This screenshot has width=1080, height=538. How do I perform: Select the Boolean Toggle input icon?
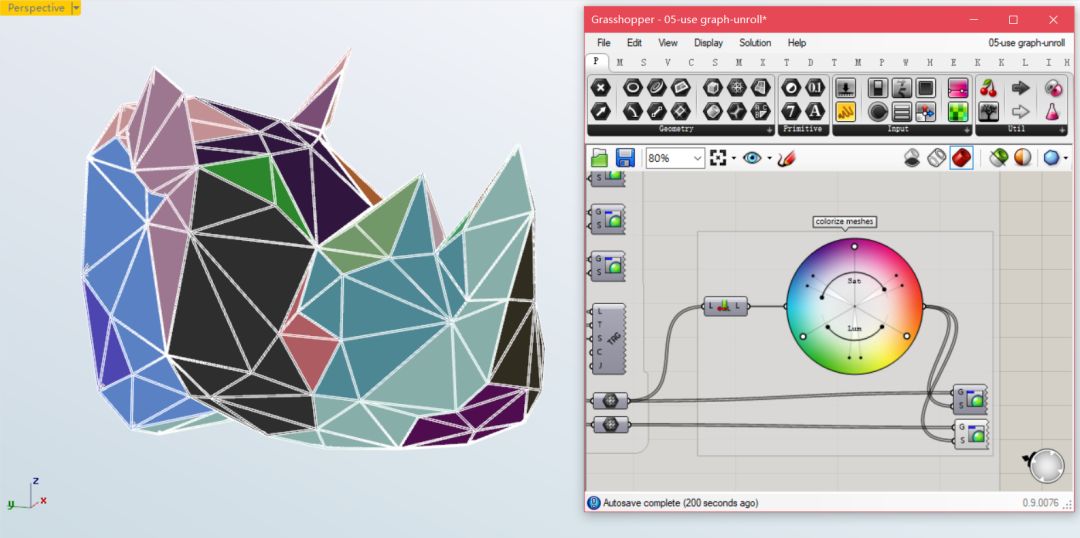pos(878,88)
